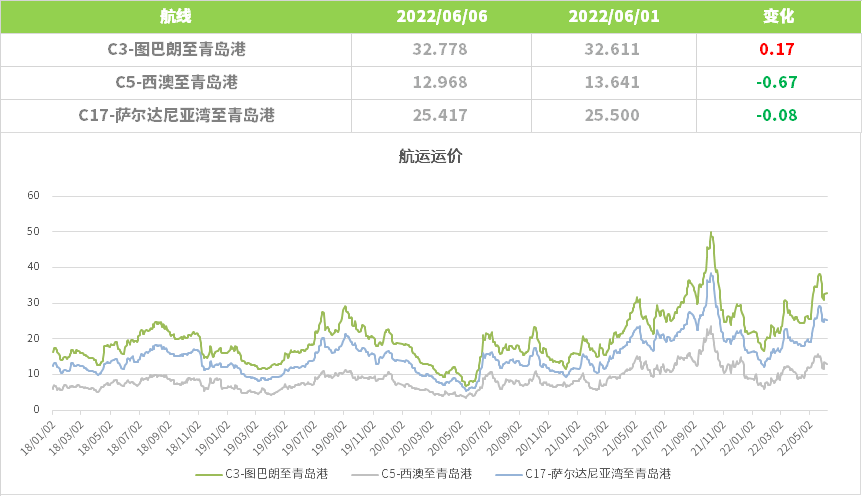Click the C17-萨尔达尼亚湾至青岛港 legend entry
The image size is (862, 496).
tap(583, 473)
